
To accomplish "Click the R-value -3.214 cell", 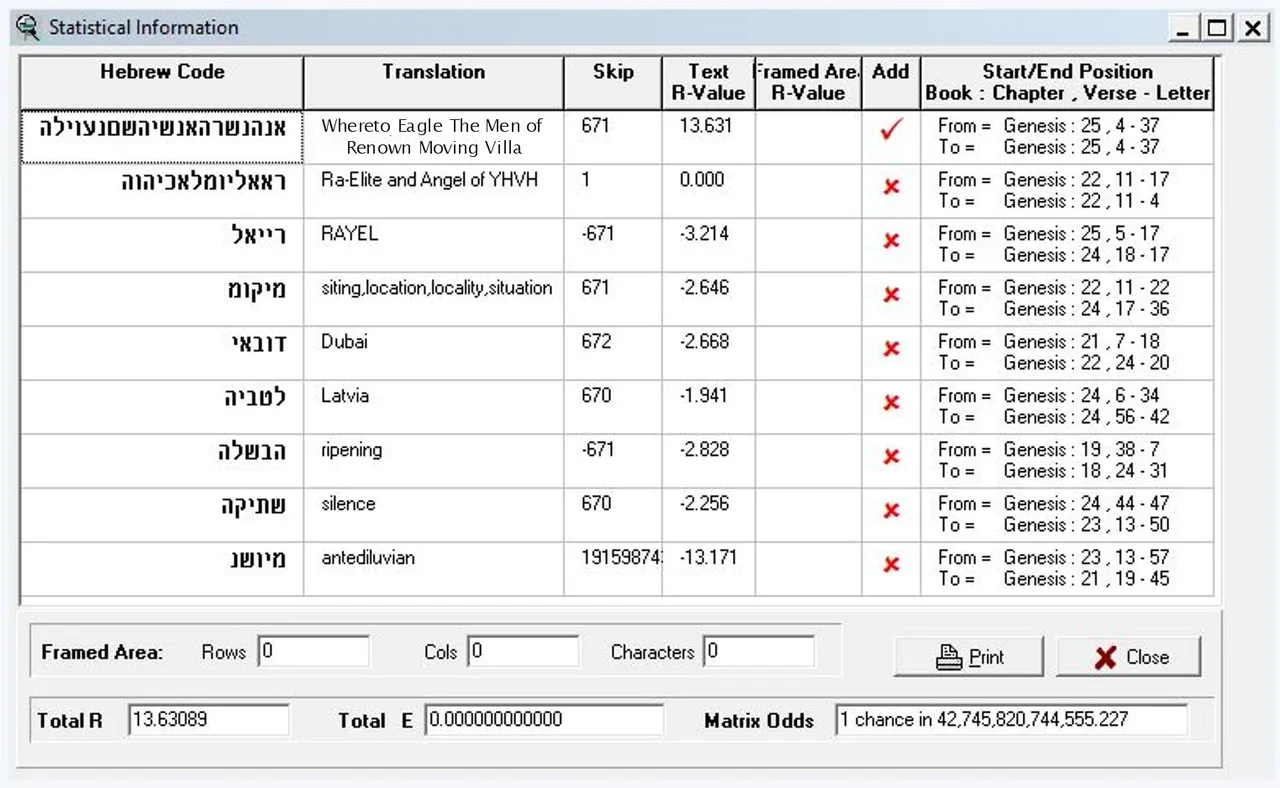I will [708, 245].
